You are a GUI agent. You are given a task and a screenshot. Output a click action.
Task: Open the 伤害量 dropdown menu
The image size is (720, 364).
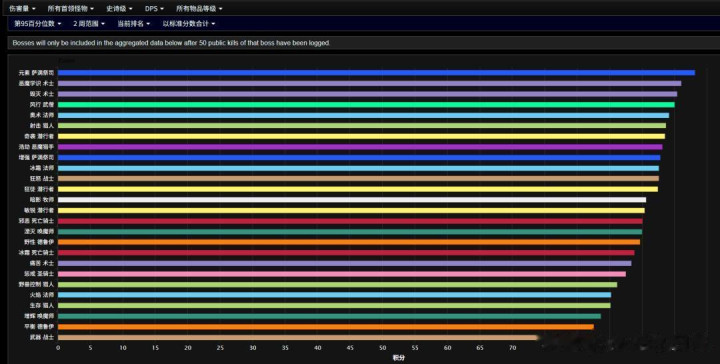click(x=22, y=9)
